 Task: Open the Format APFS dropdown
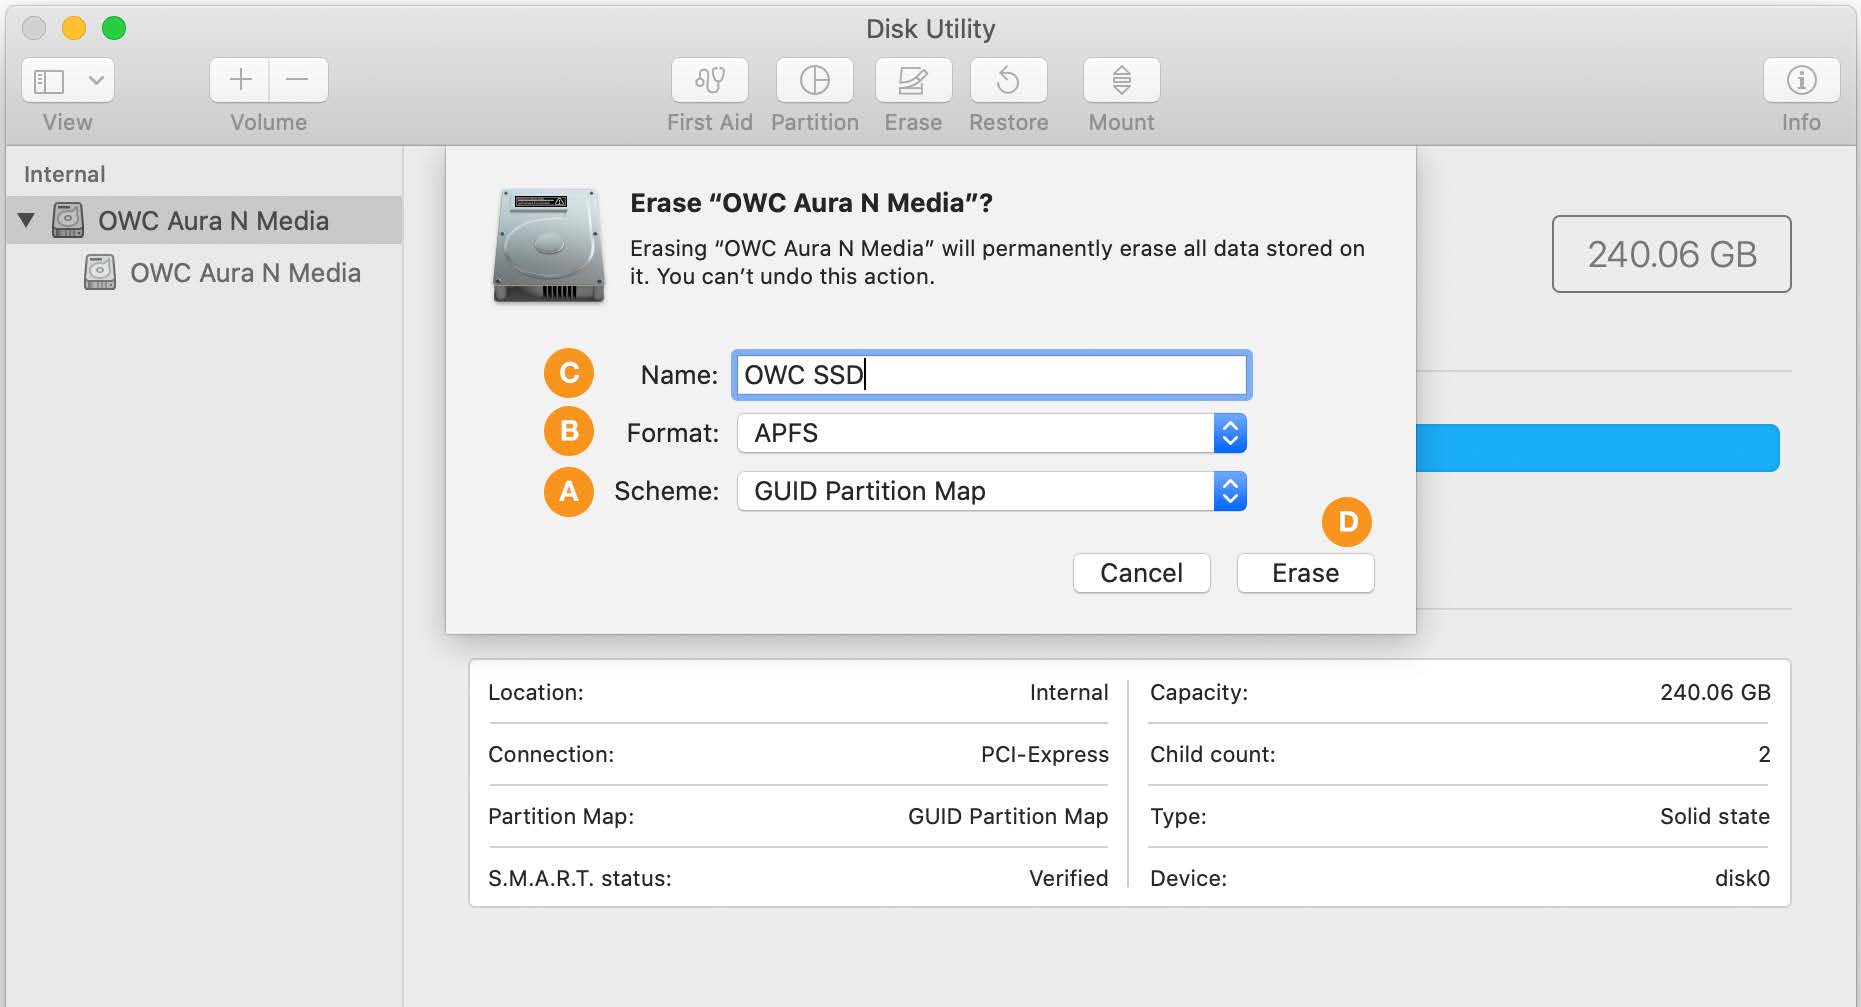click(x=991, y=433)
